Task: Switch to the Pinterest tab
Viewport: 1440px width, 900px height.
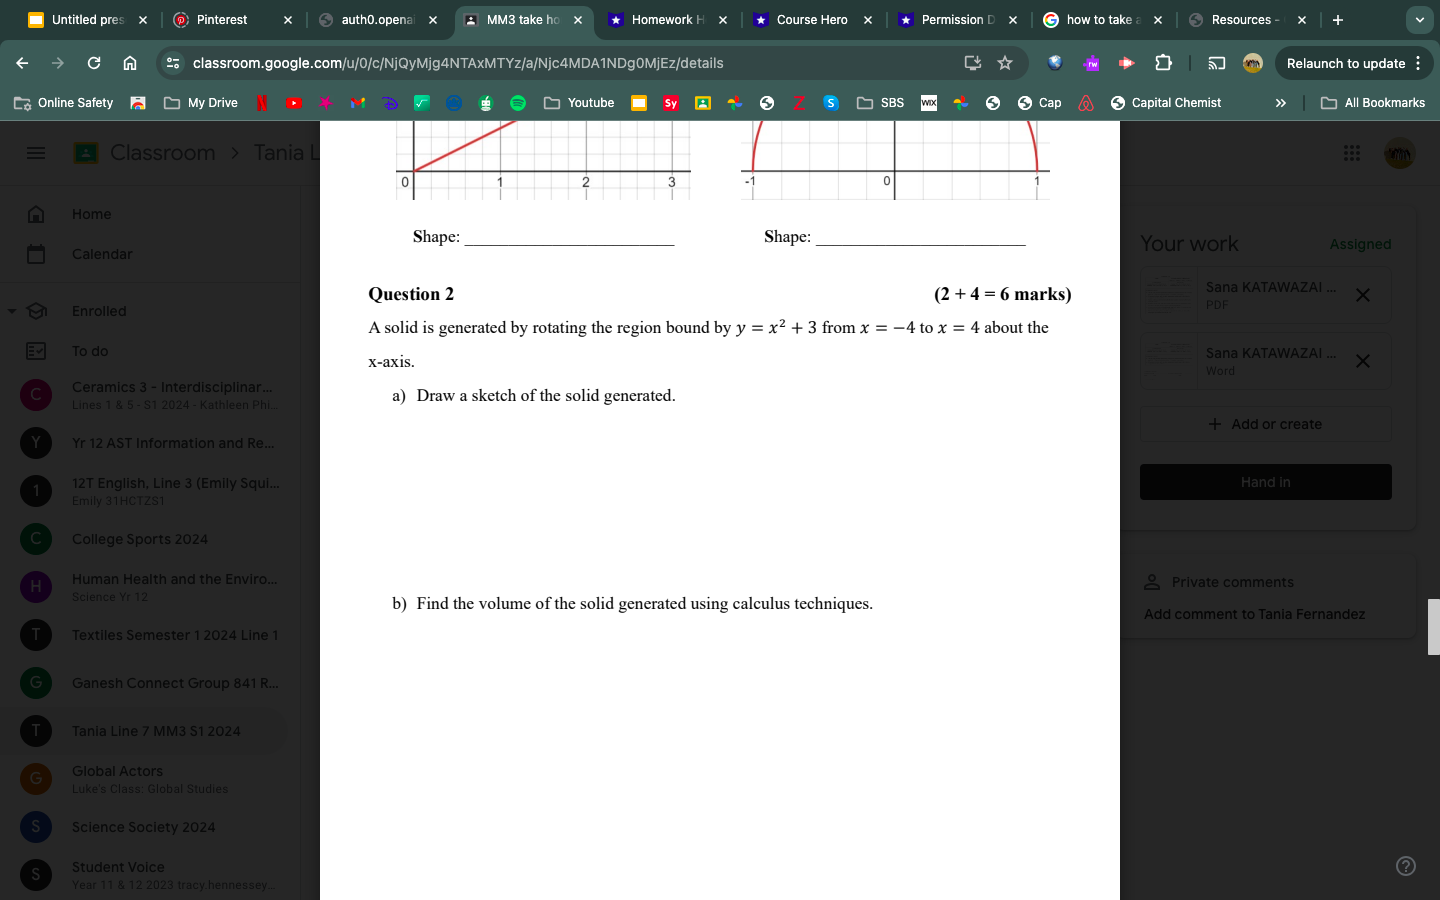Action: click(x=222, y=19)
